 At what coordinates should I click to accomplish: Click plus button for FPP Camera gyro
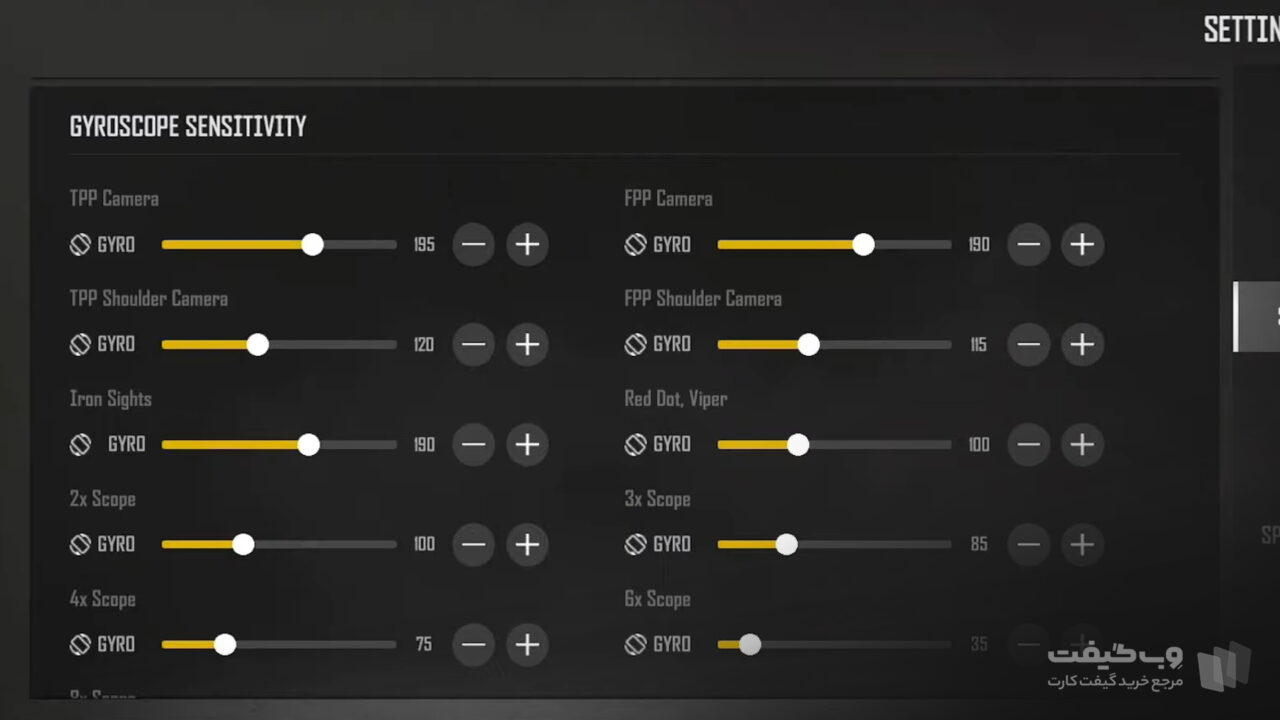pos(1082,244)
